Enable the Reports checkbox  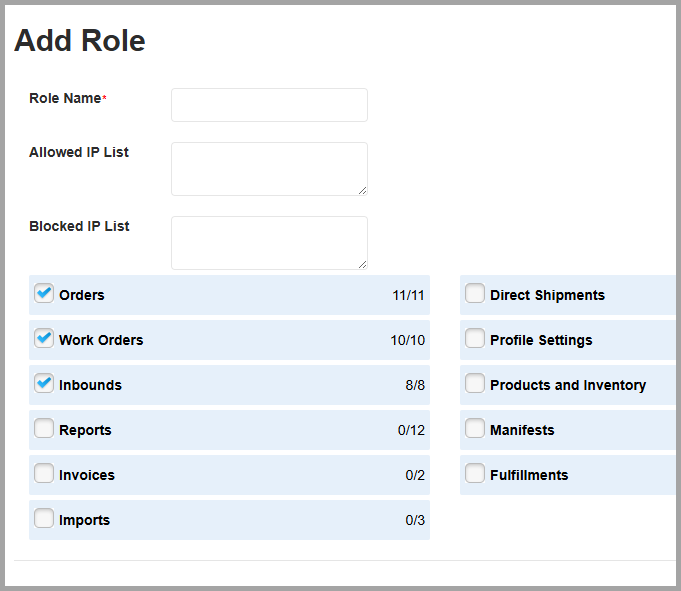(44, 429)
